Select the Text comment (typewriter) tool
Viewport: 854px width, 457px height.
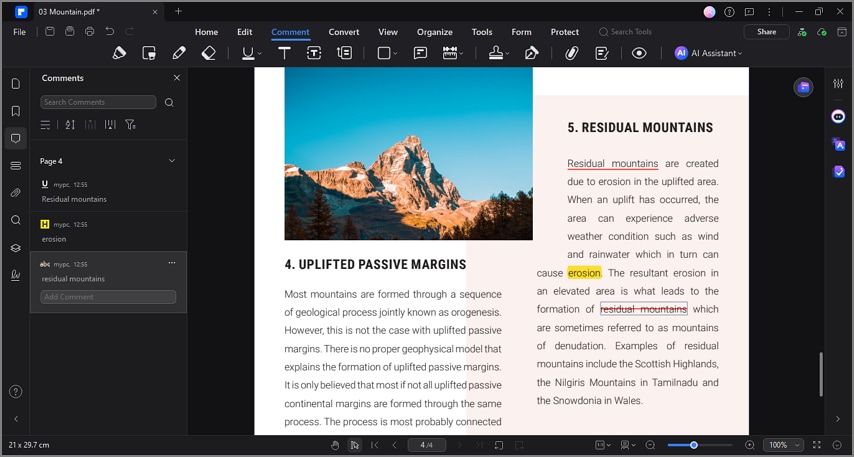pyautogui.click(x=284, y=53)
